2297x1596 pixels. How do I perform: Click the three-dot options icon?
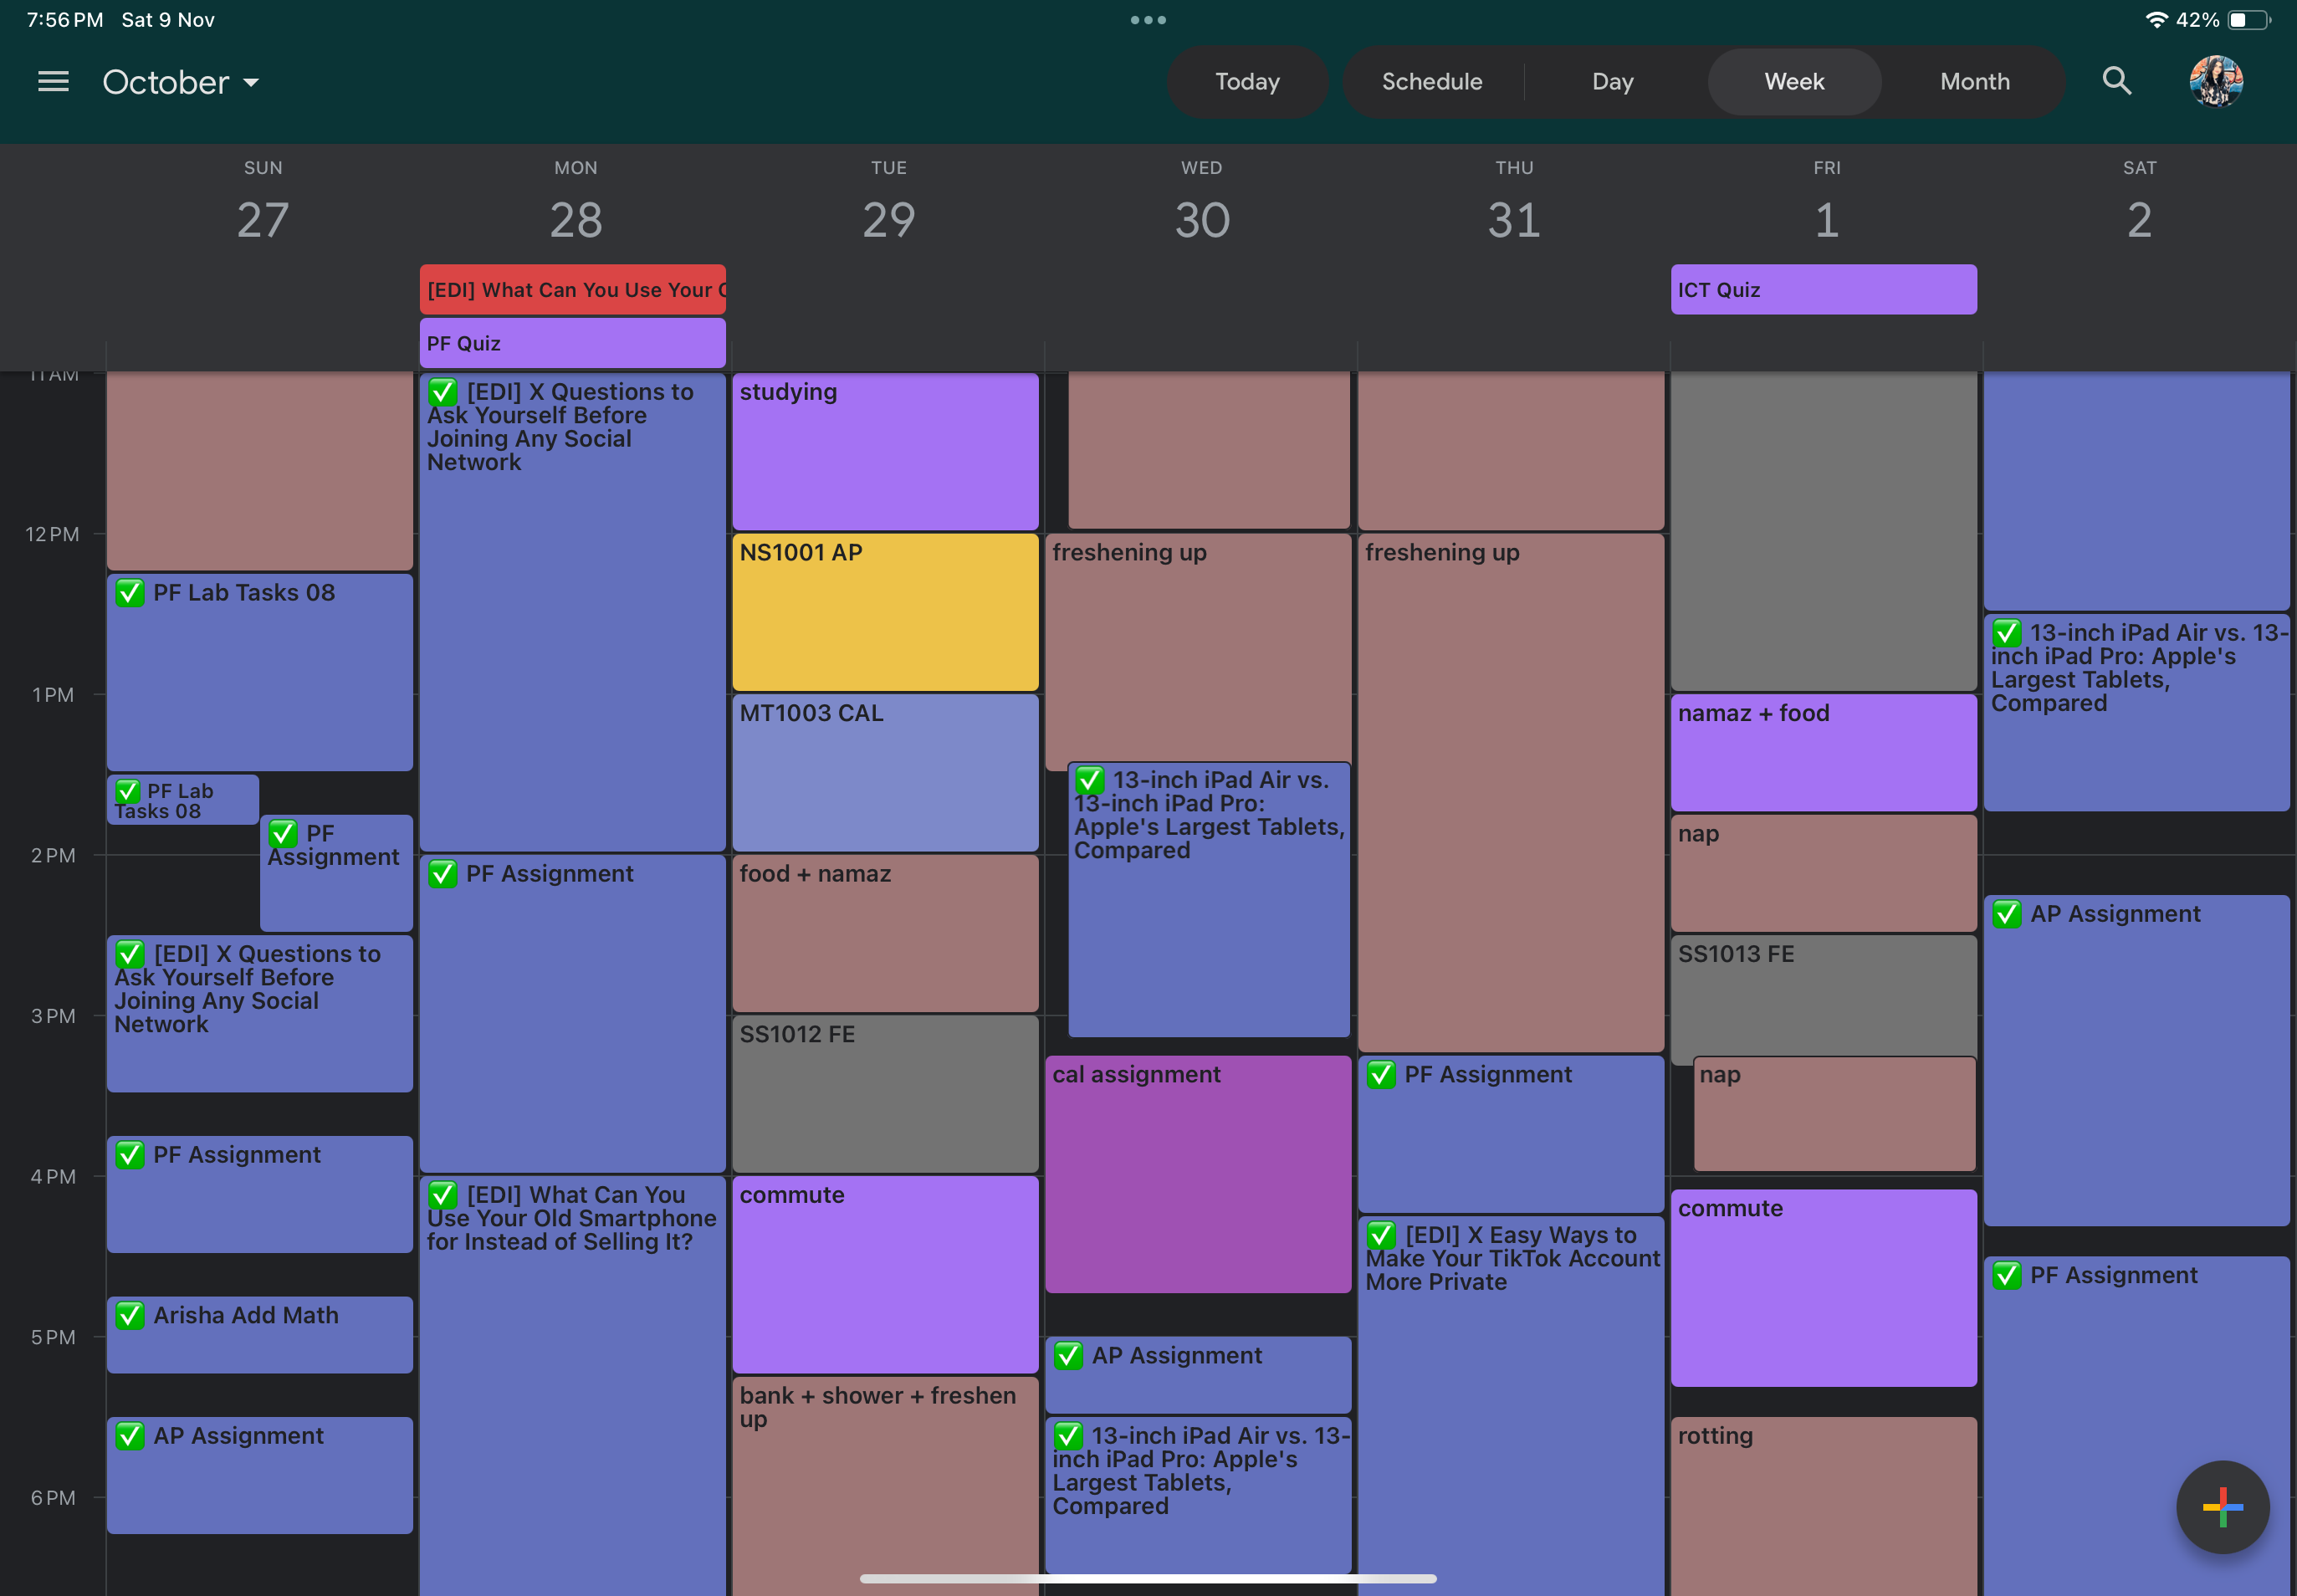1147,19
